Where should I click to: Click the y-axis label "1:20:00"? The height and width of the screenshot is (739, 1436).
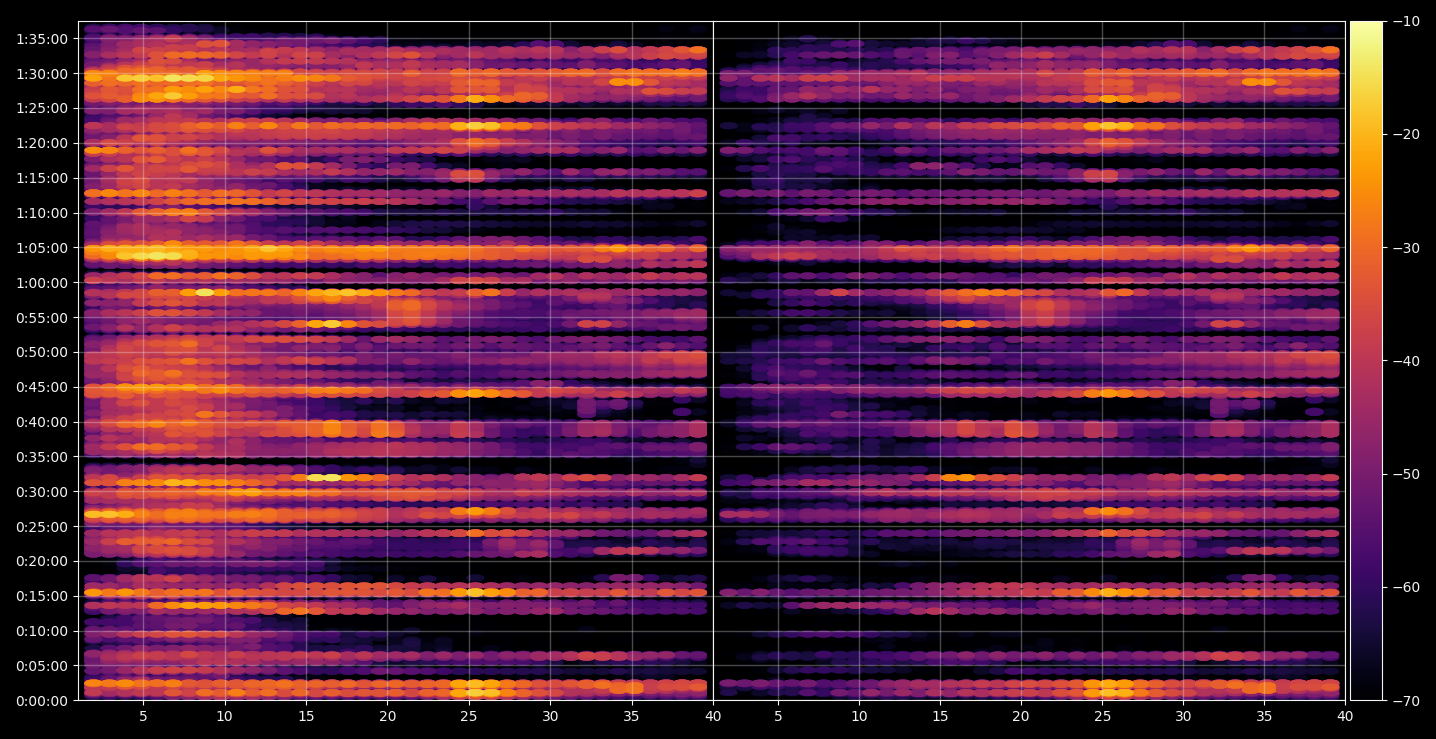click(x=43, y=143)
